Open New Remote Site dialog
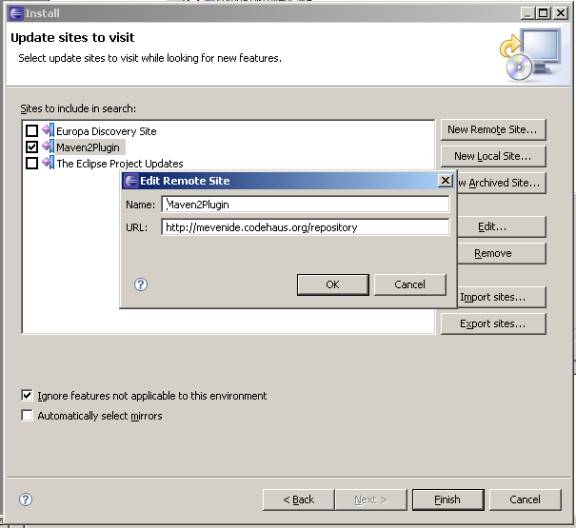Viewport: 576px width, 528px height. [x=493, y=130]
